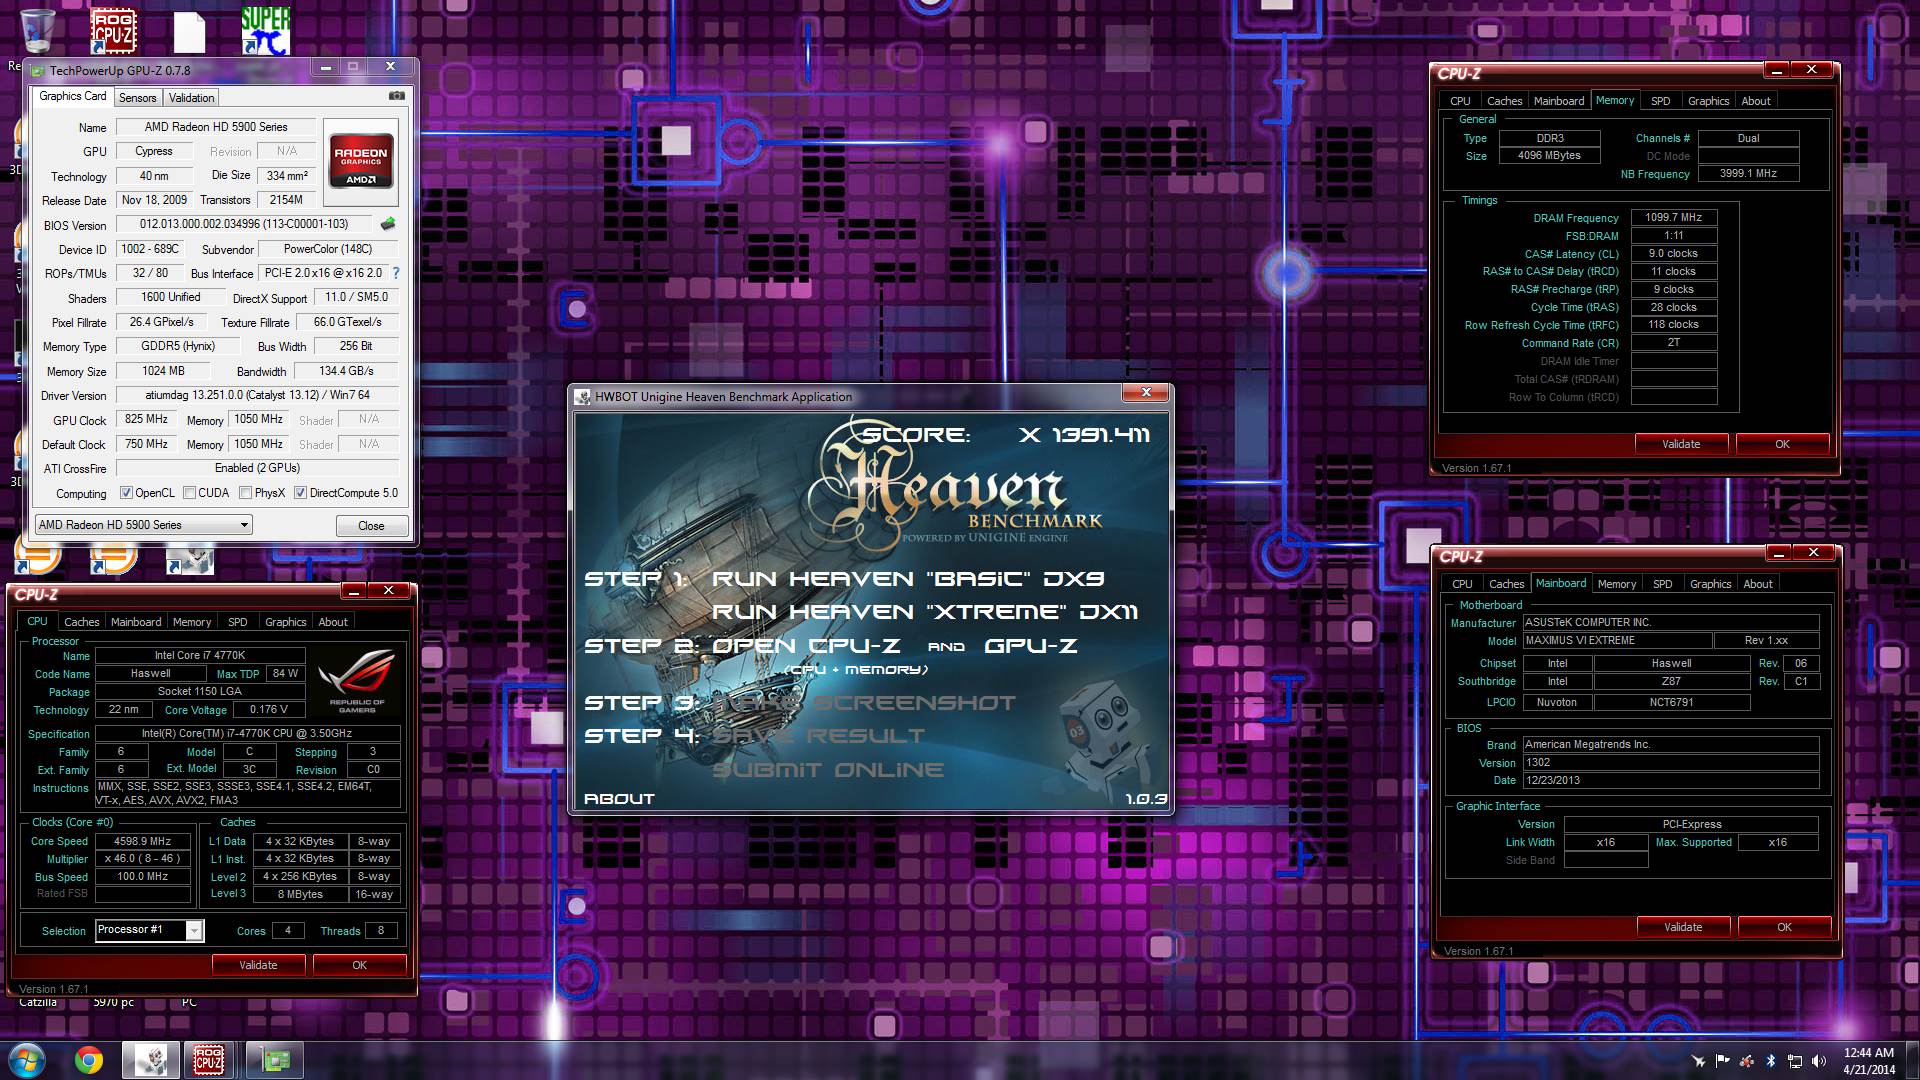The width and height of the screenshot is (1920, 1080).
Task: Open the Processor #1 selection dropdown
Action: (x=149, y=930)
